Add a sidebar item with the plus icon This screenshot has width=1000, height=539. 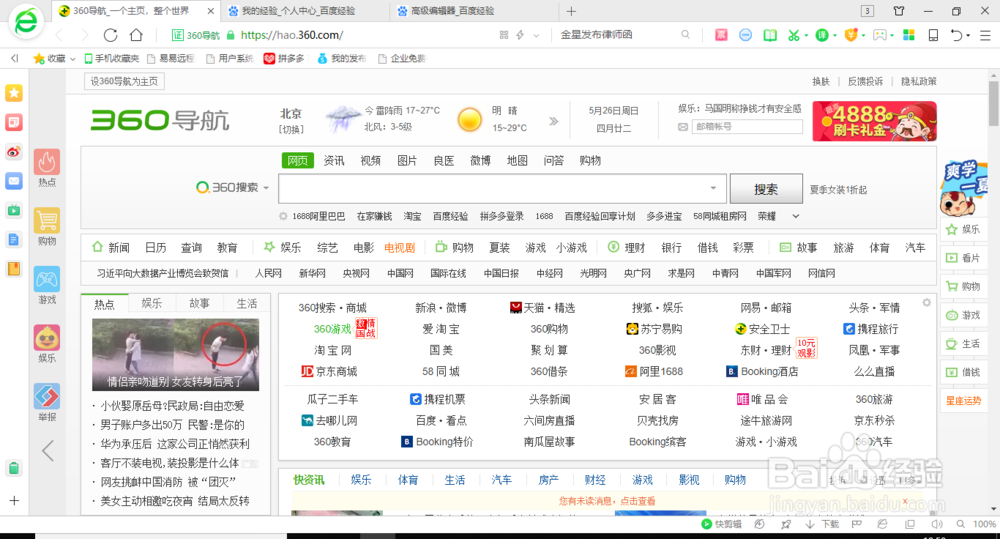[14, 501]
